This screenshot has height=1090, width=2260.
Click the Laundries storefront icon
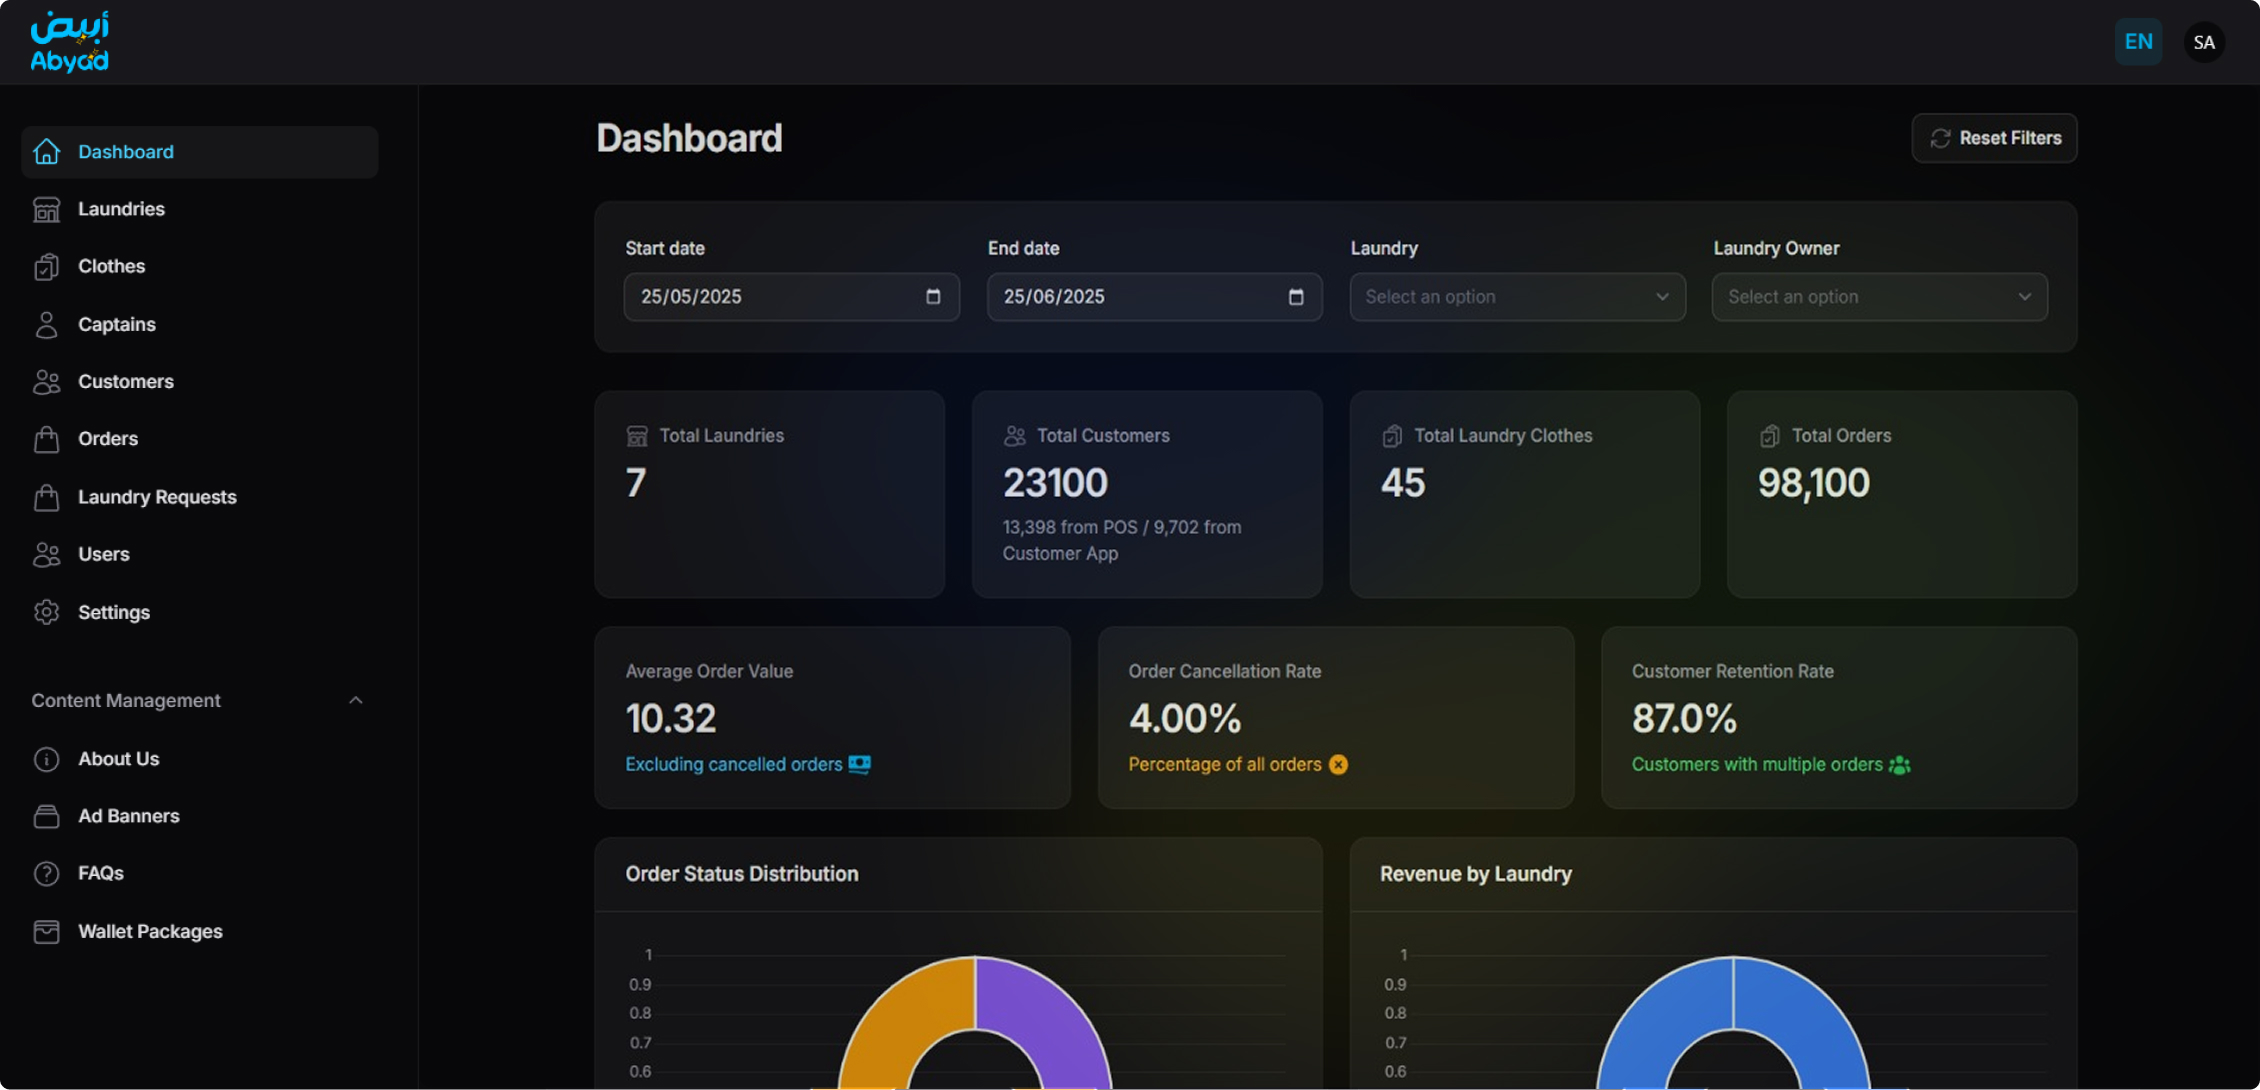pos(46,209)
